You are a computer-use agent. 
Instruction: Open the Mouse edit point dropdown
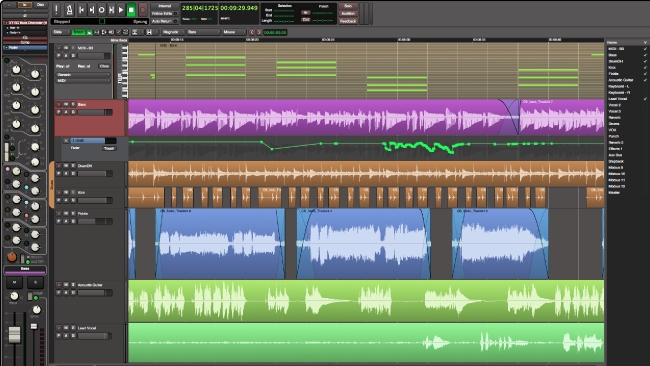pyautogui.click(x=234, y=32)
